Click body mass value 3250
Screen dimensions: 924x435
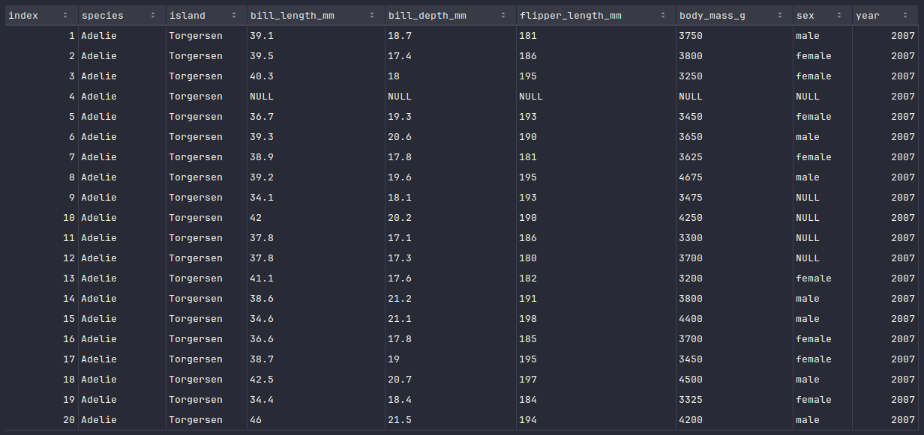(691, 76)
